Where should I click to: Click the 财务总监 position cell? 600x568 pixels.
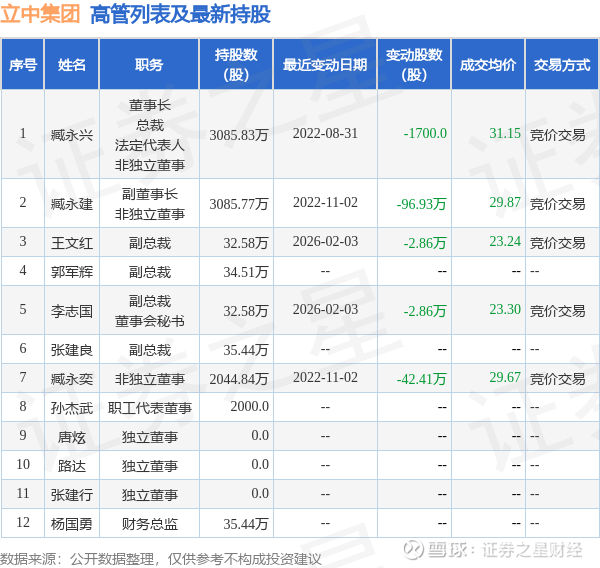click(150, 524)
